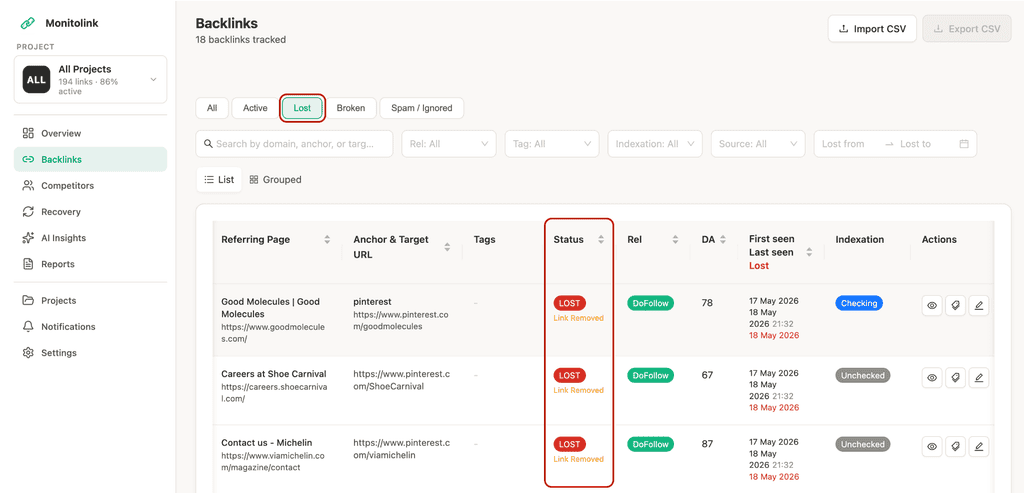
Task: Open the Indexation: All dropdown
Action: (x=655, y=144)
